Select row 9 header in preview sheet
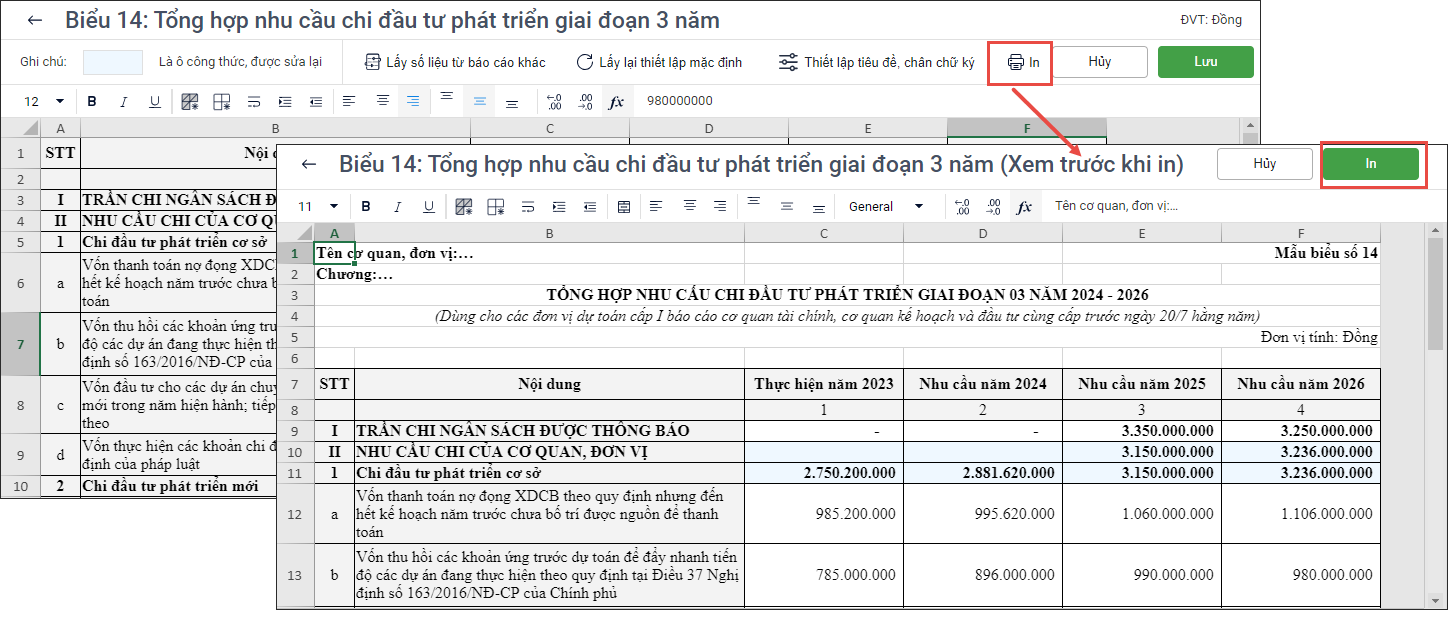The image size is (1456, 617). point(294,431)
